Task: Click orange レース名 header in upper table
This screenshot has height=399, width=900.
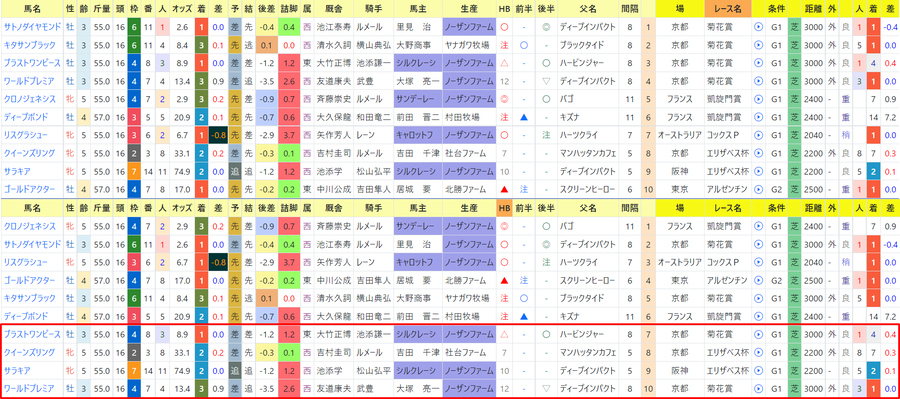Action: 728,9
